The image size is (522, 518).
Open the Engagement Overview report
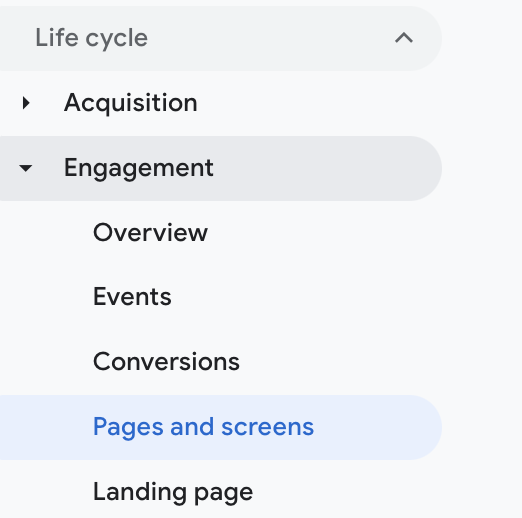tap(150, 232)
